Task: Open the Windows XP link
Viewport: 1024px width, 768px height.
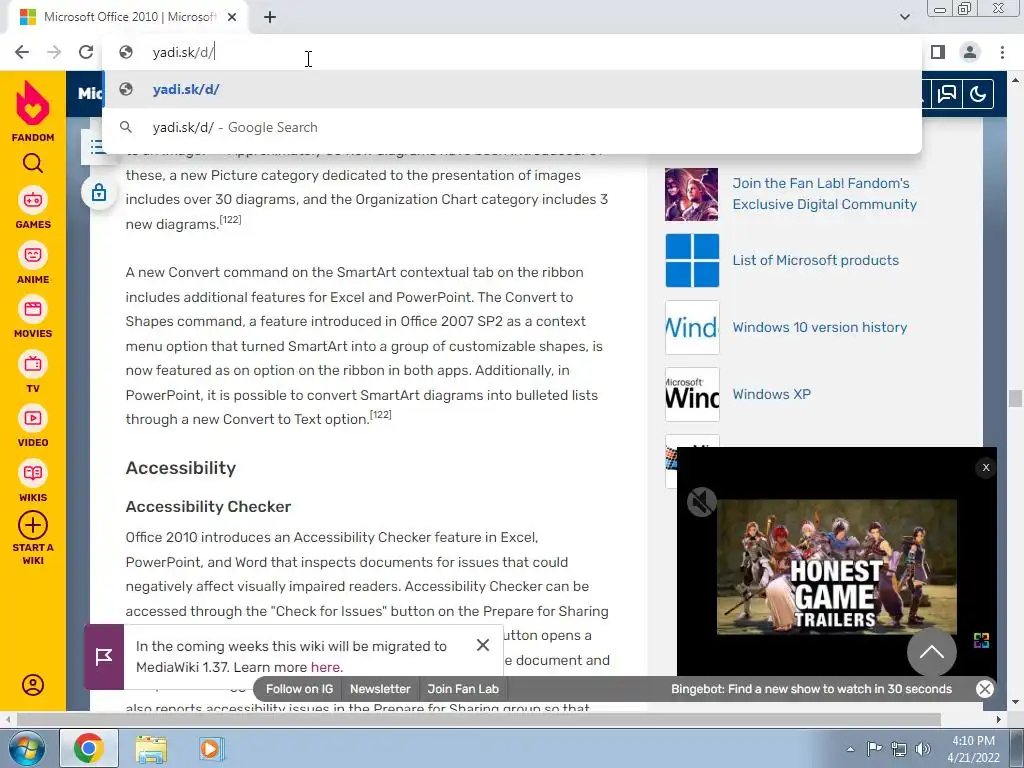Action: (x=771, y=394)
